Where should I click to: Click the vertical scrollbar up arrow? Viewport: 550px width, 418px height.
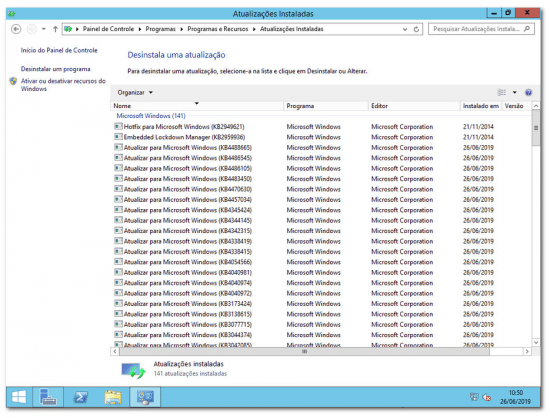[x=536, y=106]
